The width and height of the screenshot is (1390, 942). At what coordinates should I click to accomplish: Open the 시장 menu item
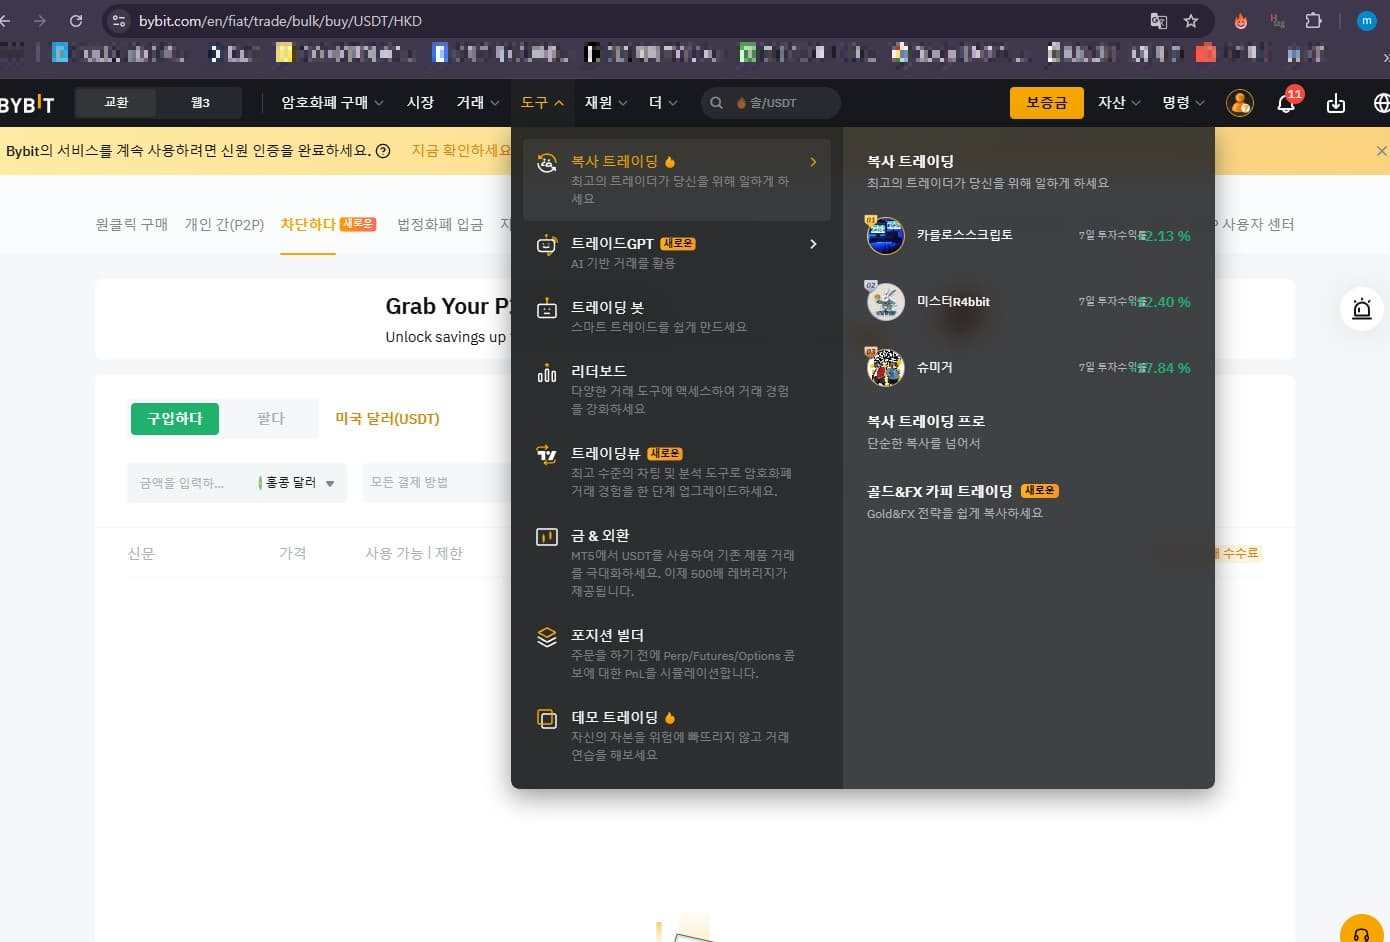click(420, 103)
